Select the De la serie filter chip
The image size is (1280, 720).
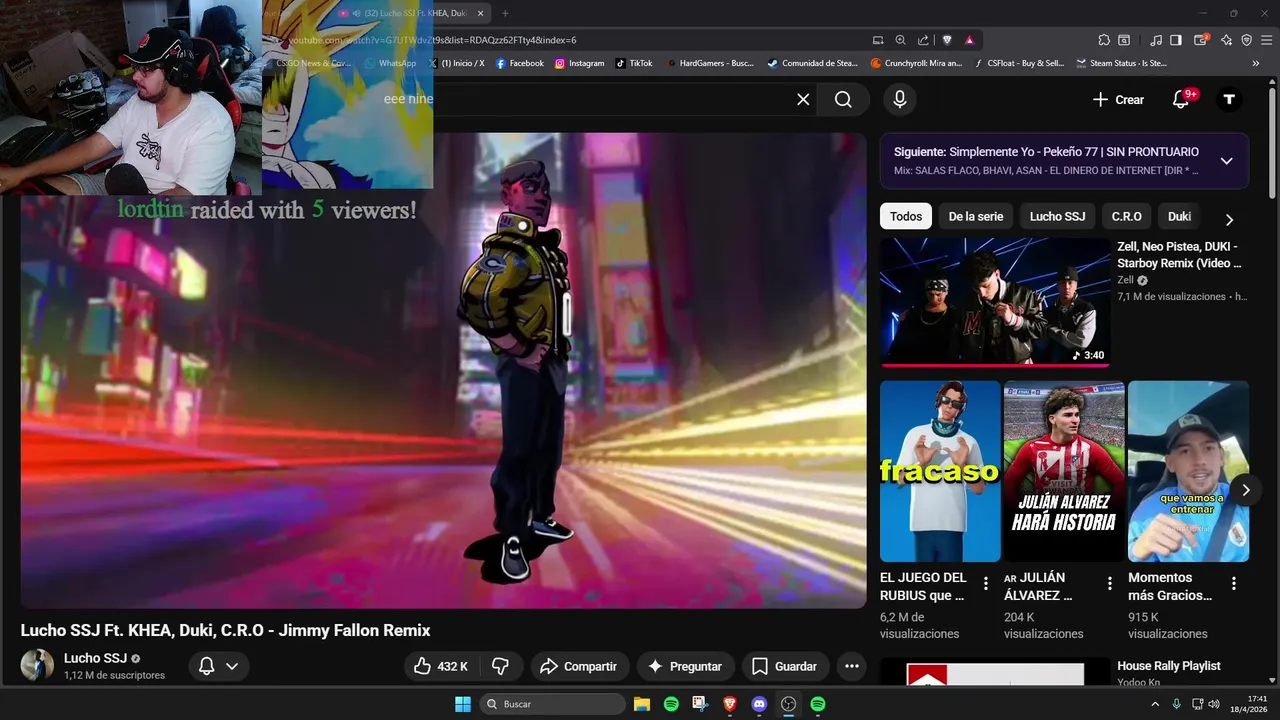[976, 216]
